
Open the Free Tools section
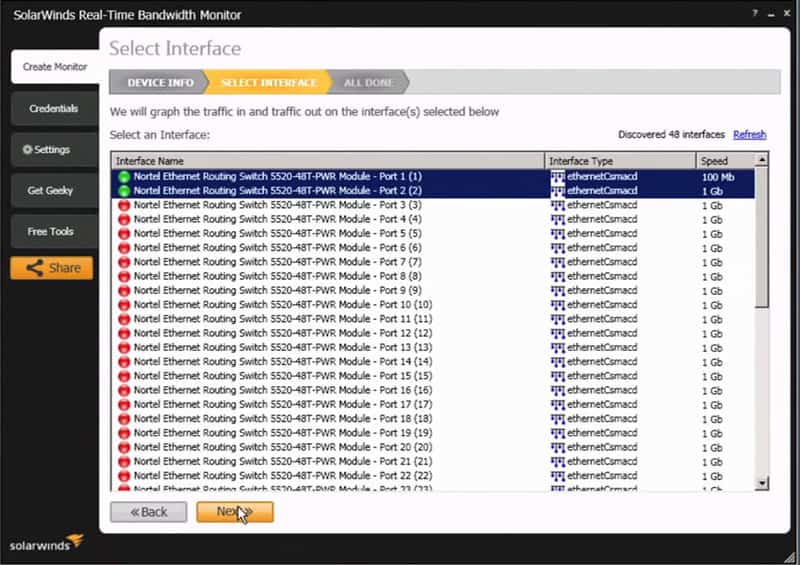(x=54, y=231)
